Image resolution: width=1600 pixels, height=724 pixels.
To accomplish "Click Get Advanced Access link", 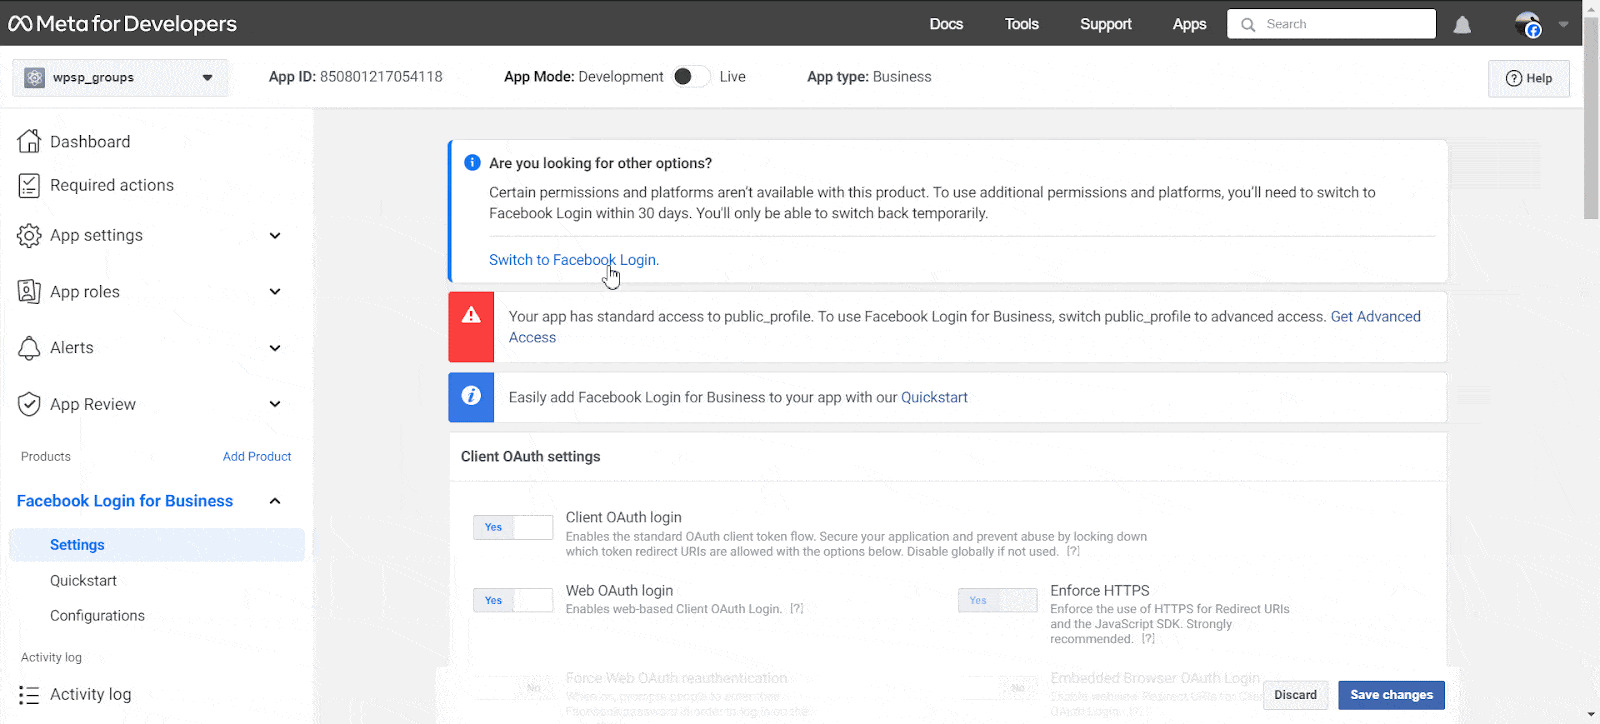I will tap(1375, 316).
